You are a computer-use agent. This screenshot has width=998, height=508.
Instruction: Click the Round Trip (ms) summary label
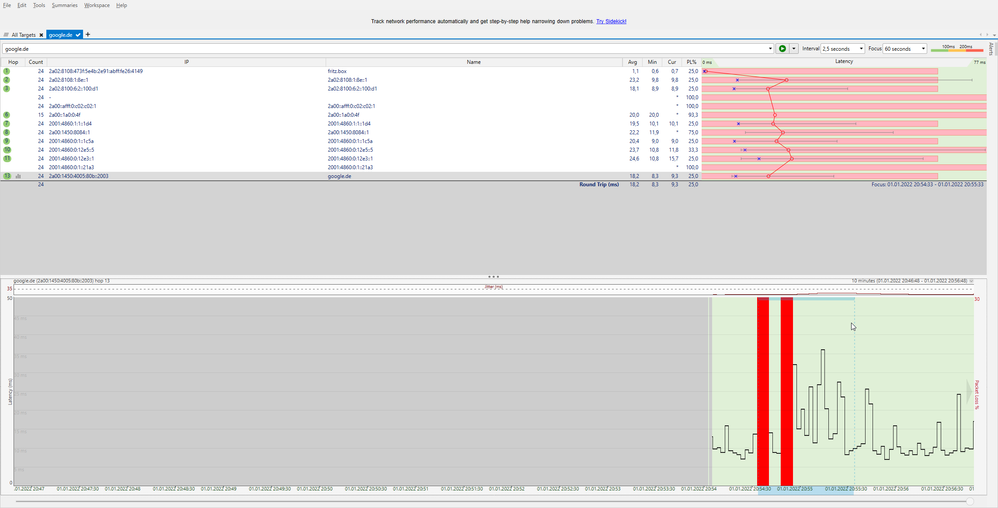point(598,184)
